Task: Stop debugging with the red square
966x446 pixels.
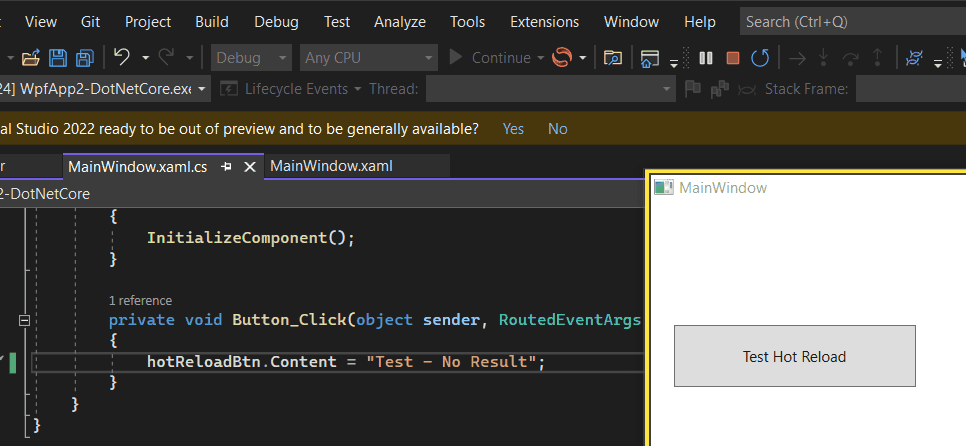Action: [733, 58]
